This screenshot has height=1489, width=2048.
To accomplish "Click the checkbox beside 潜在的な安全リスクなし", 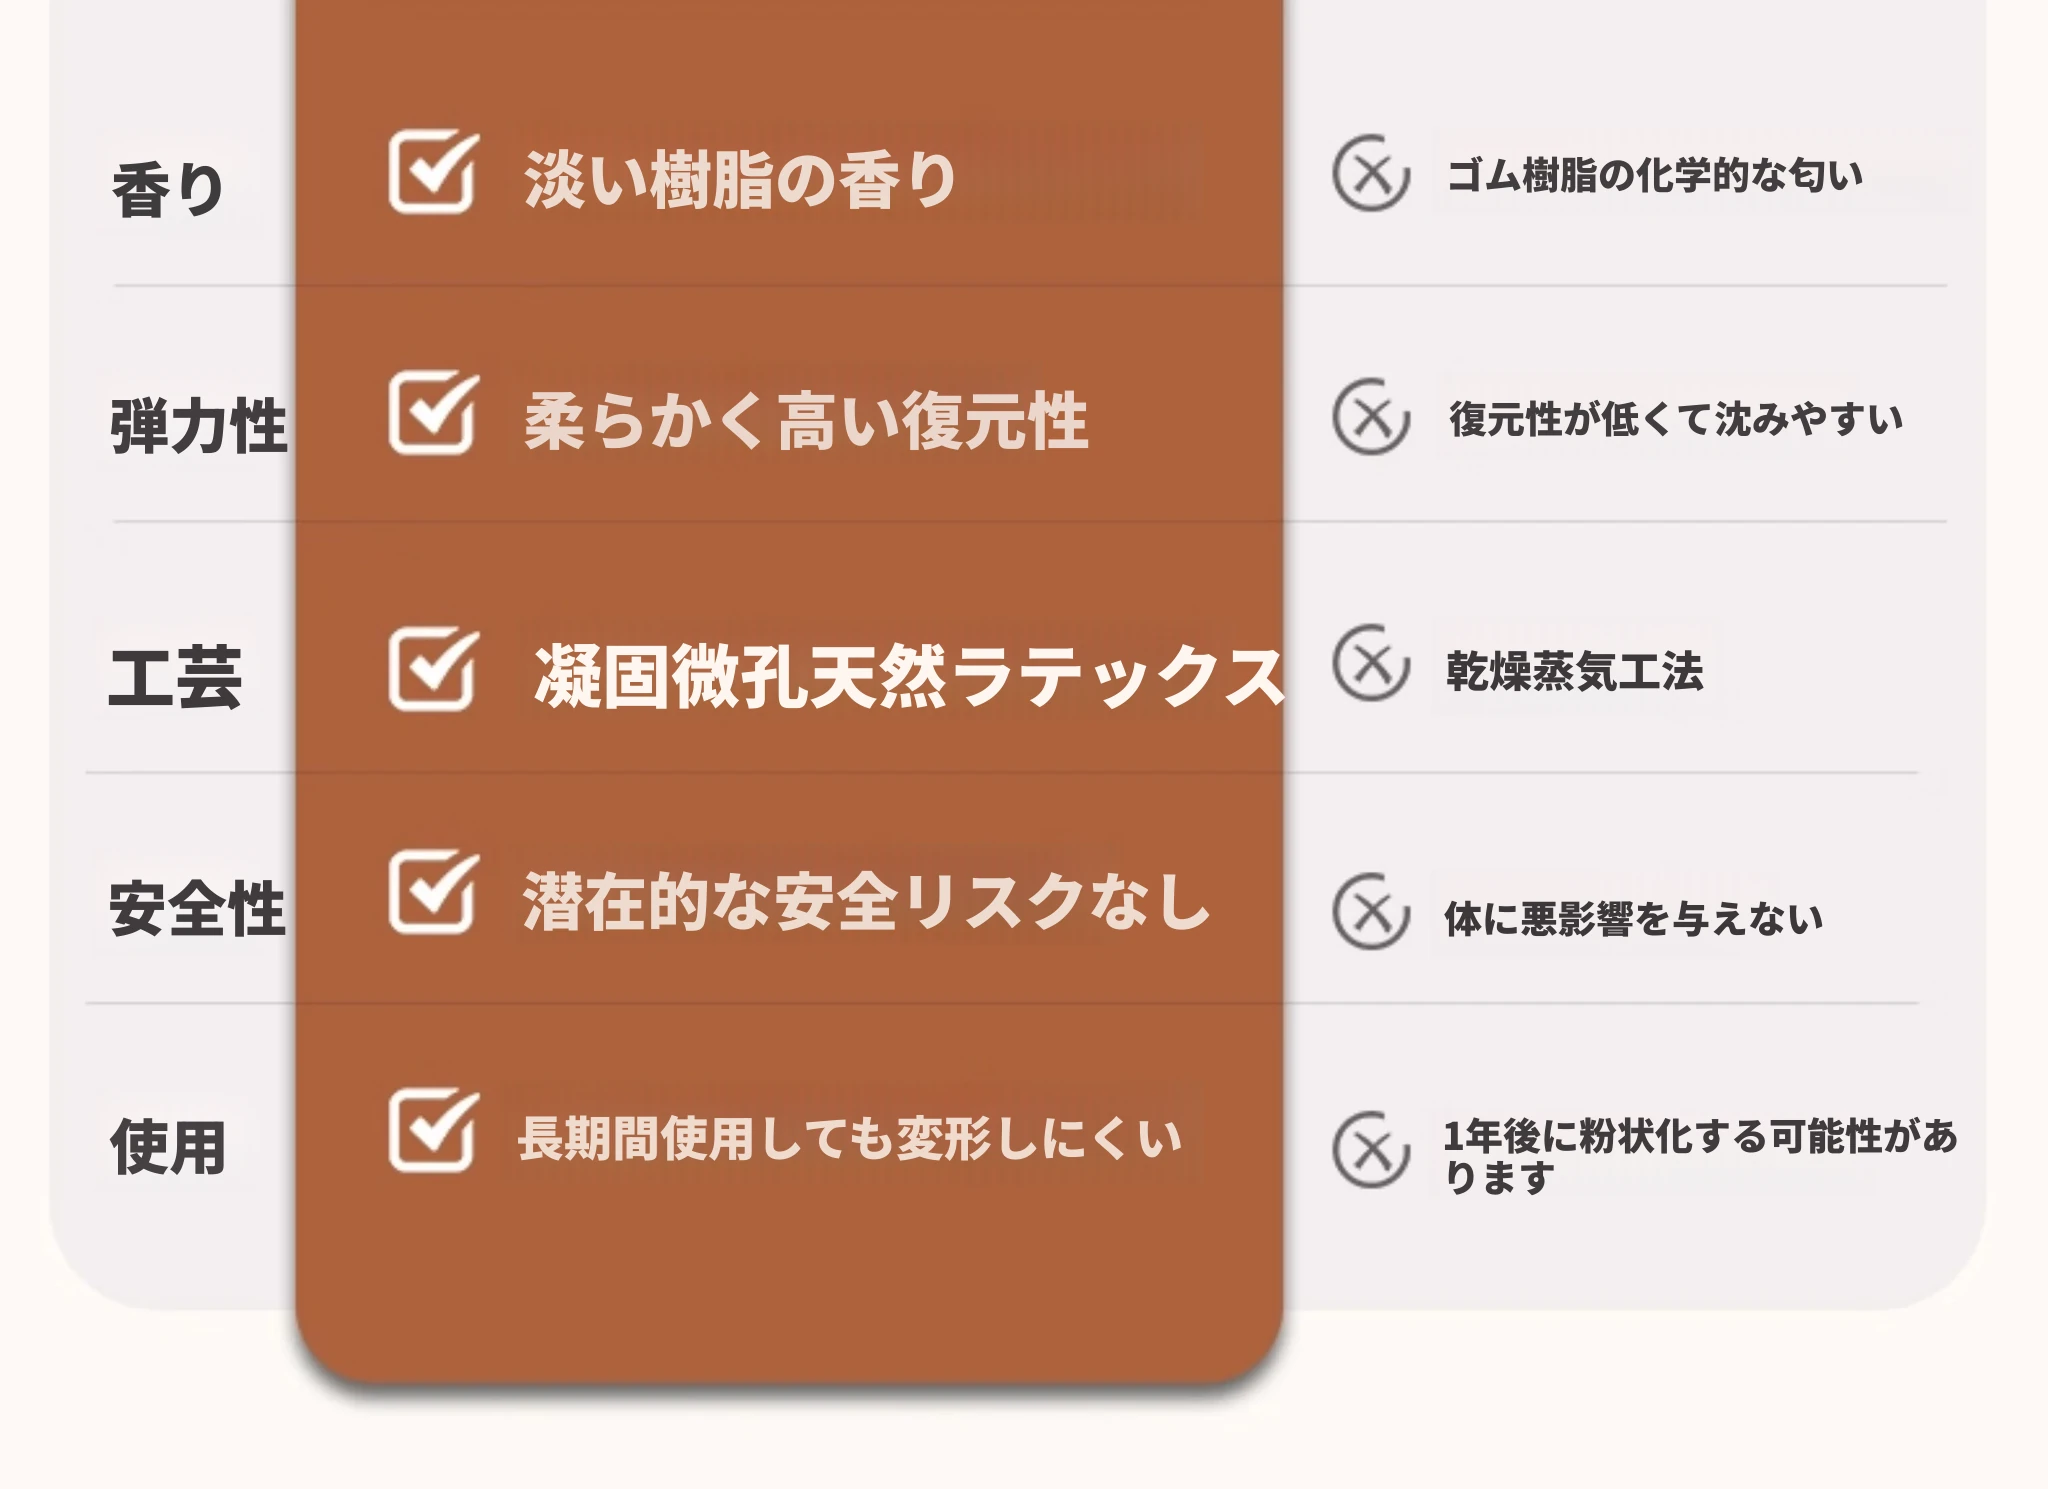I will pyautogui.click(x=431, y=892).
